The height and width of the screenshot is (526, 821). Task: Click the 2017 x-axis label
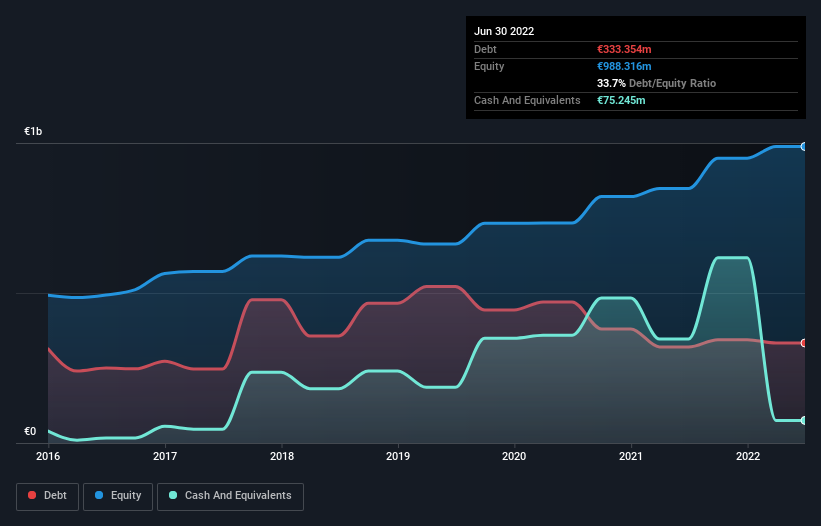(x=165, y=456)
